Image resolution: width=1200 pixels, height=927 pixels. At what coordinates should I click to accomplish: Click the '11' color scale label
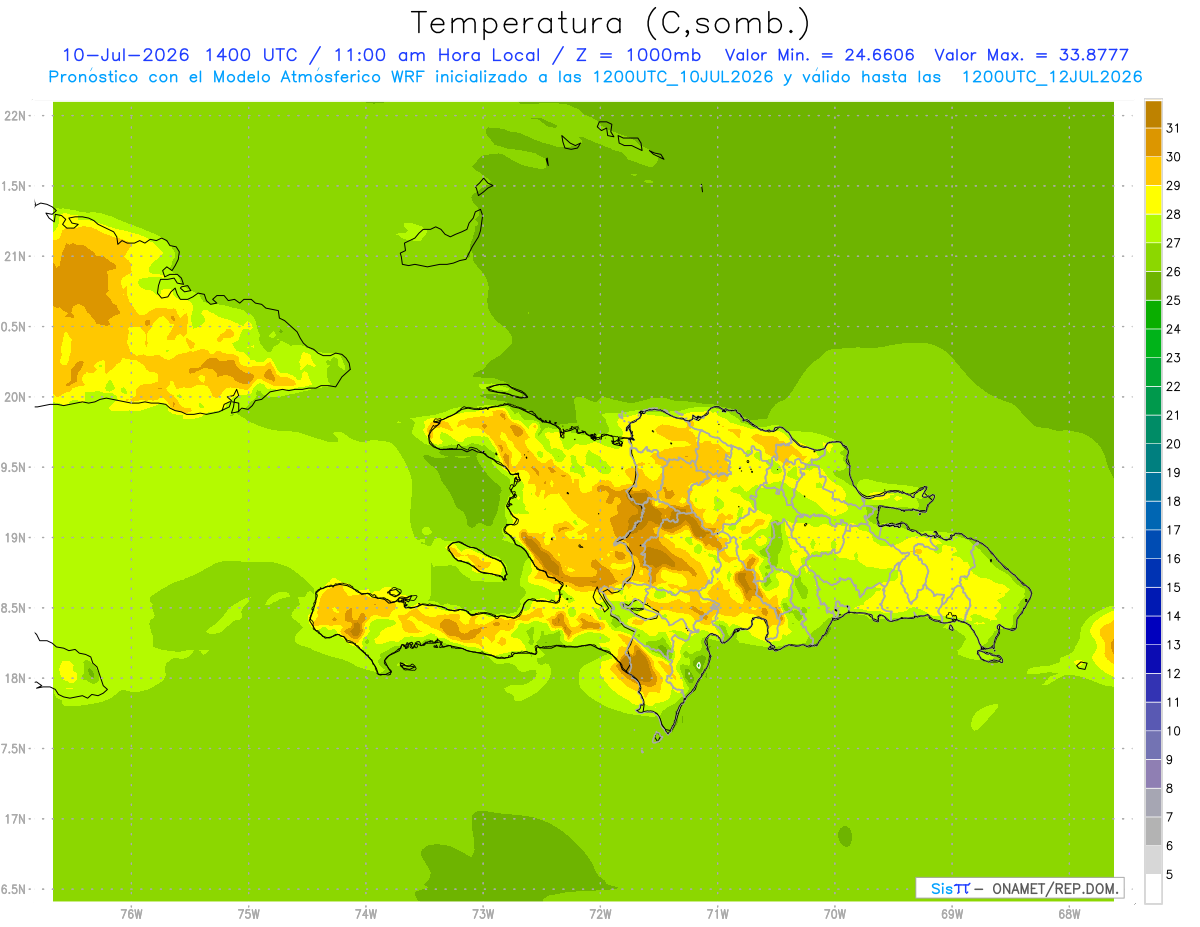[1173, 702]
